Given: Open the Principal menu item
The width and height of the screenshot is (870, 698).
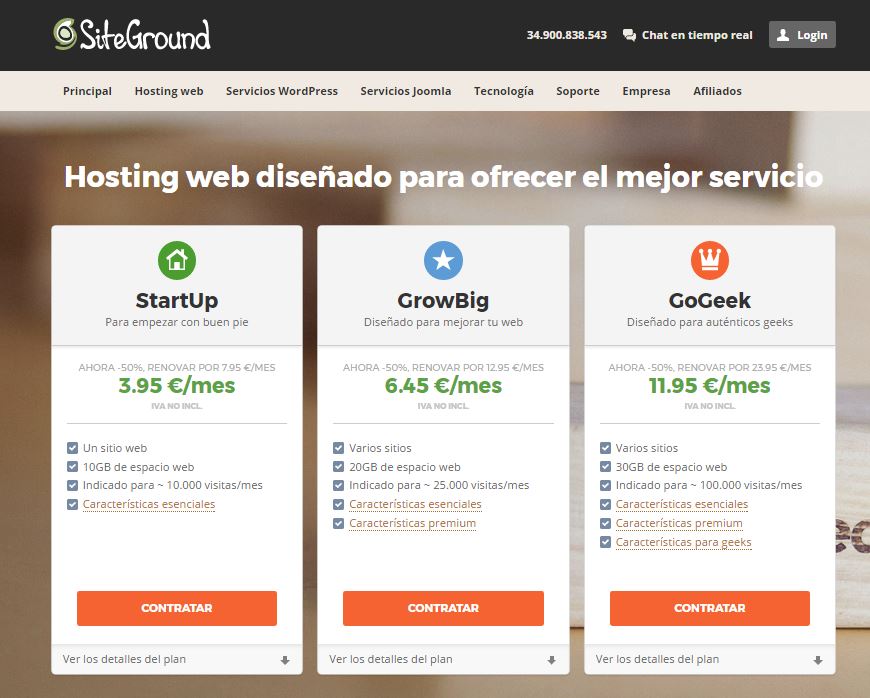Looking at the screenshot, I should pos(87,91).
